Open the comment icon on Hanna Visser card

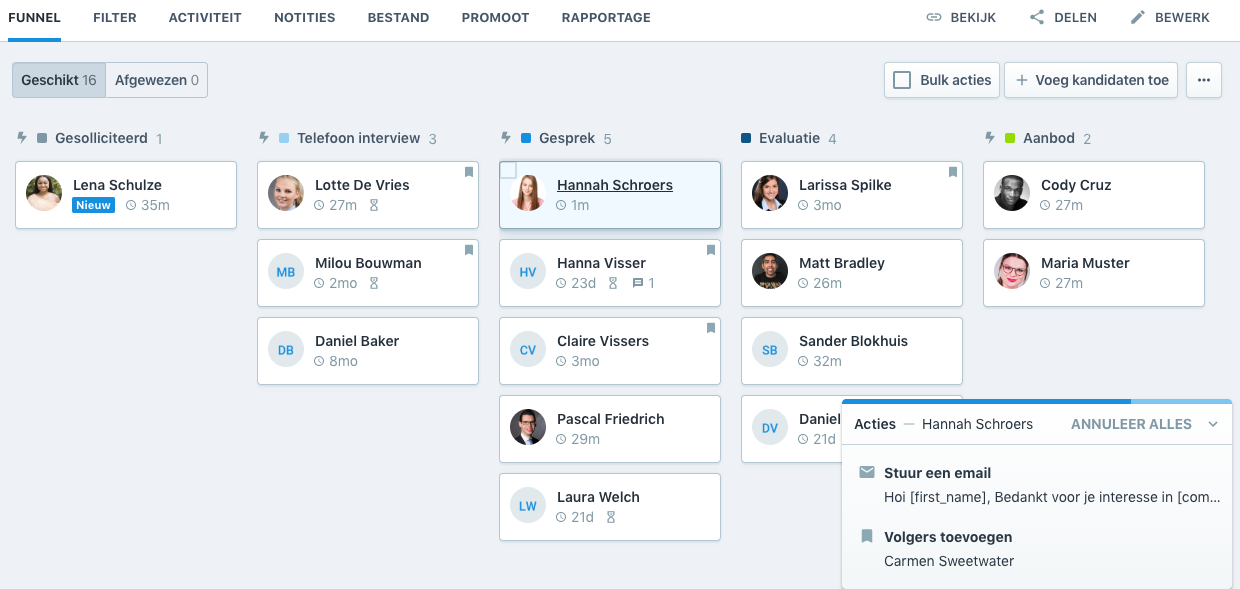click(x=638, y=284)
